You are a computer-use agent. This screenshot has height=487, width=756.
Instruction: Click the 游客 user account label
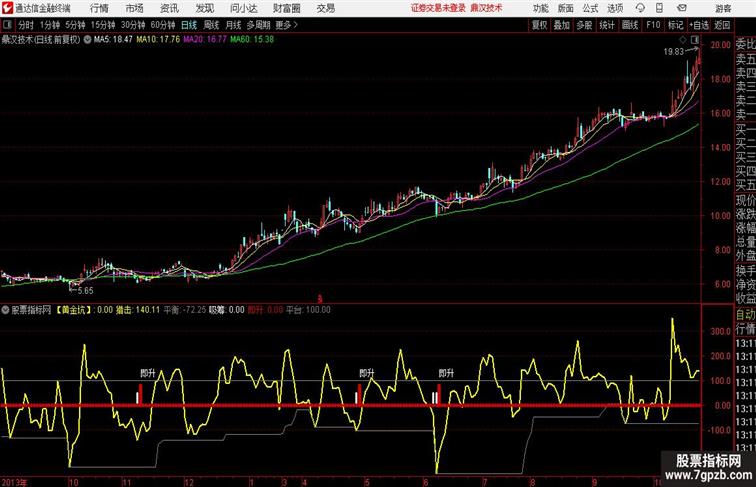coord(723,8)
